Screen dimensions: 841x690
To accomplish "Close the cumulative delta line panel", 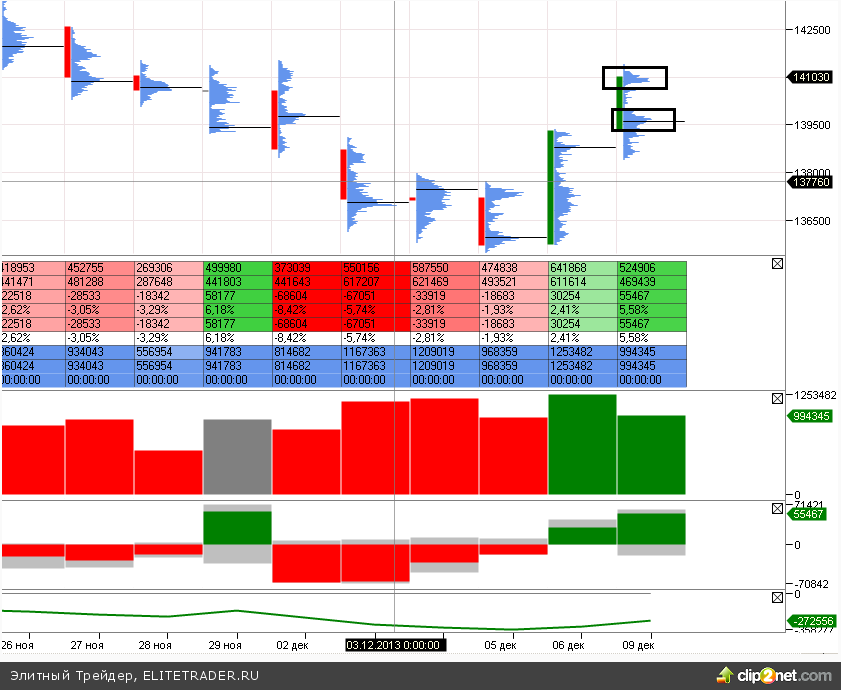I will tap(777, 598).
